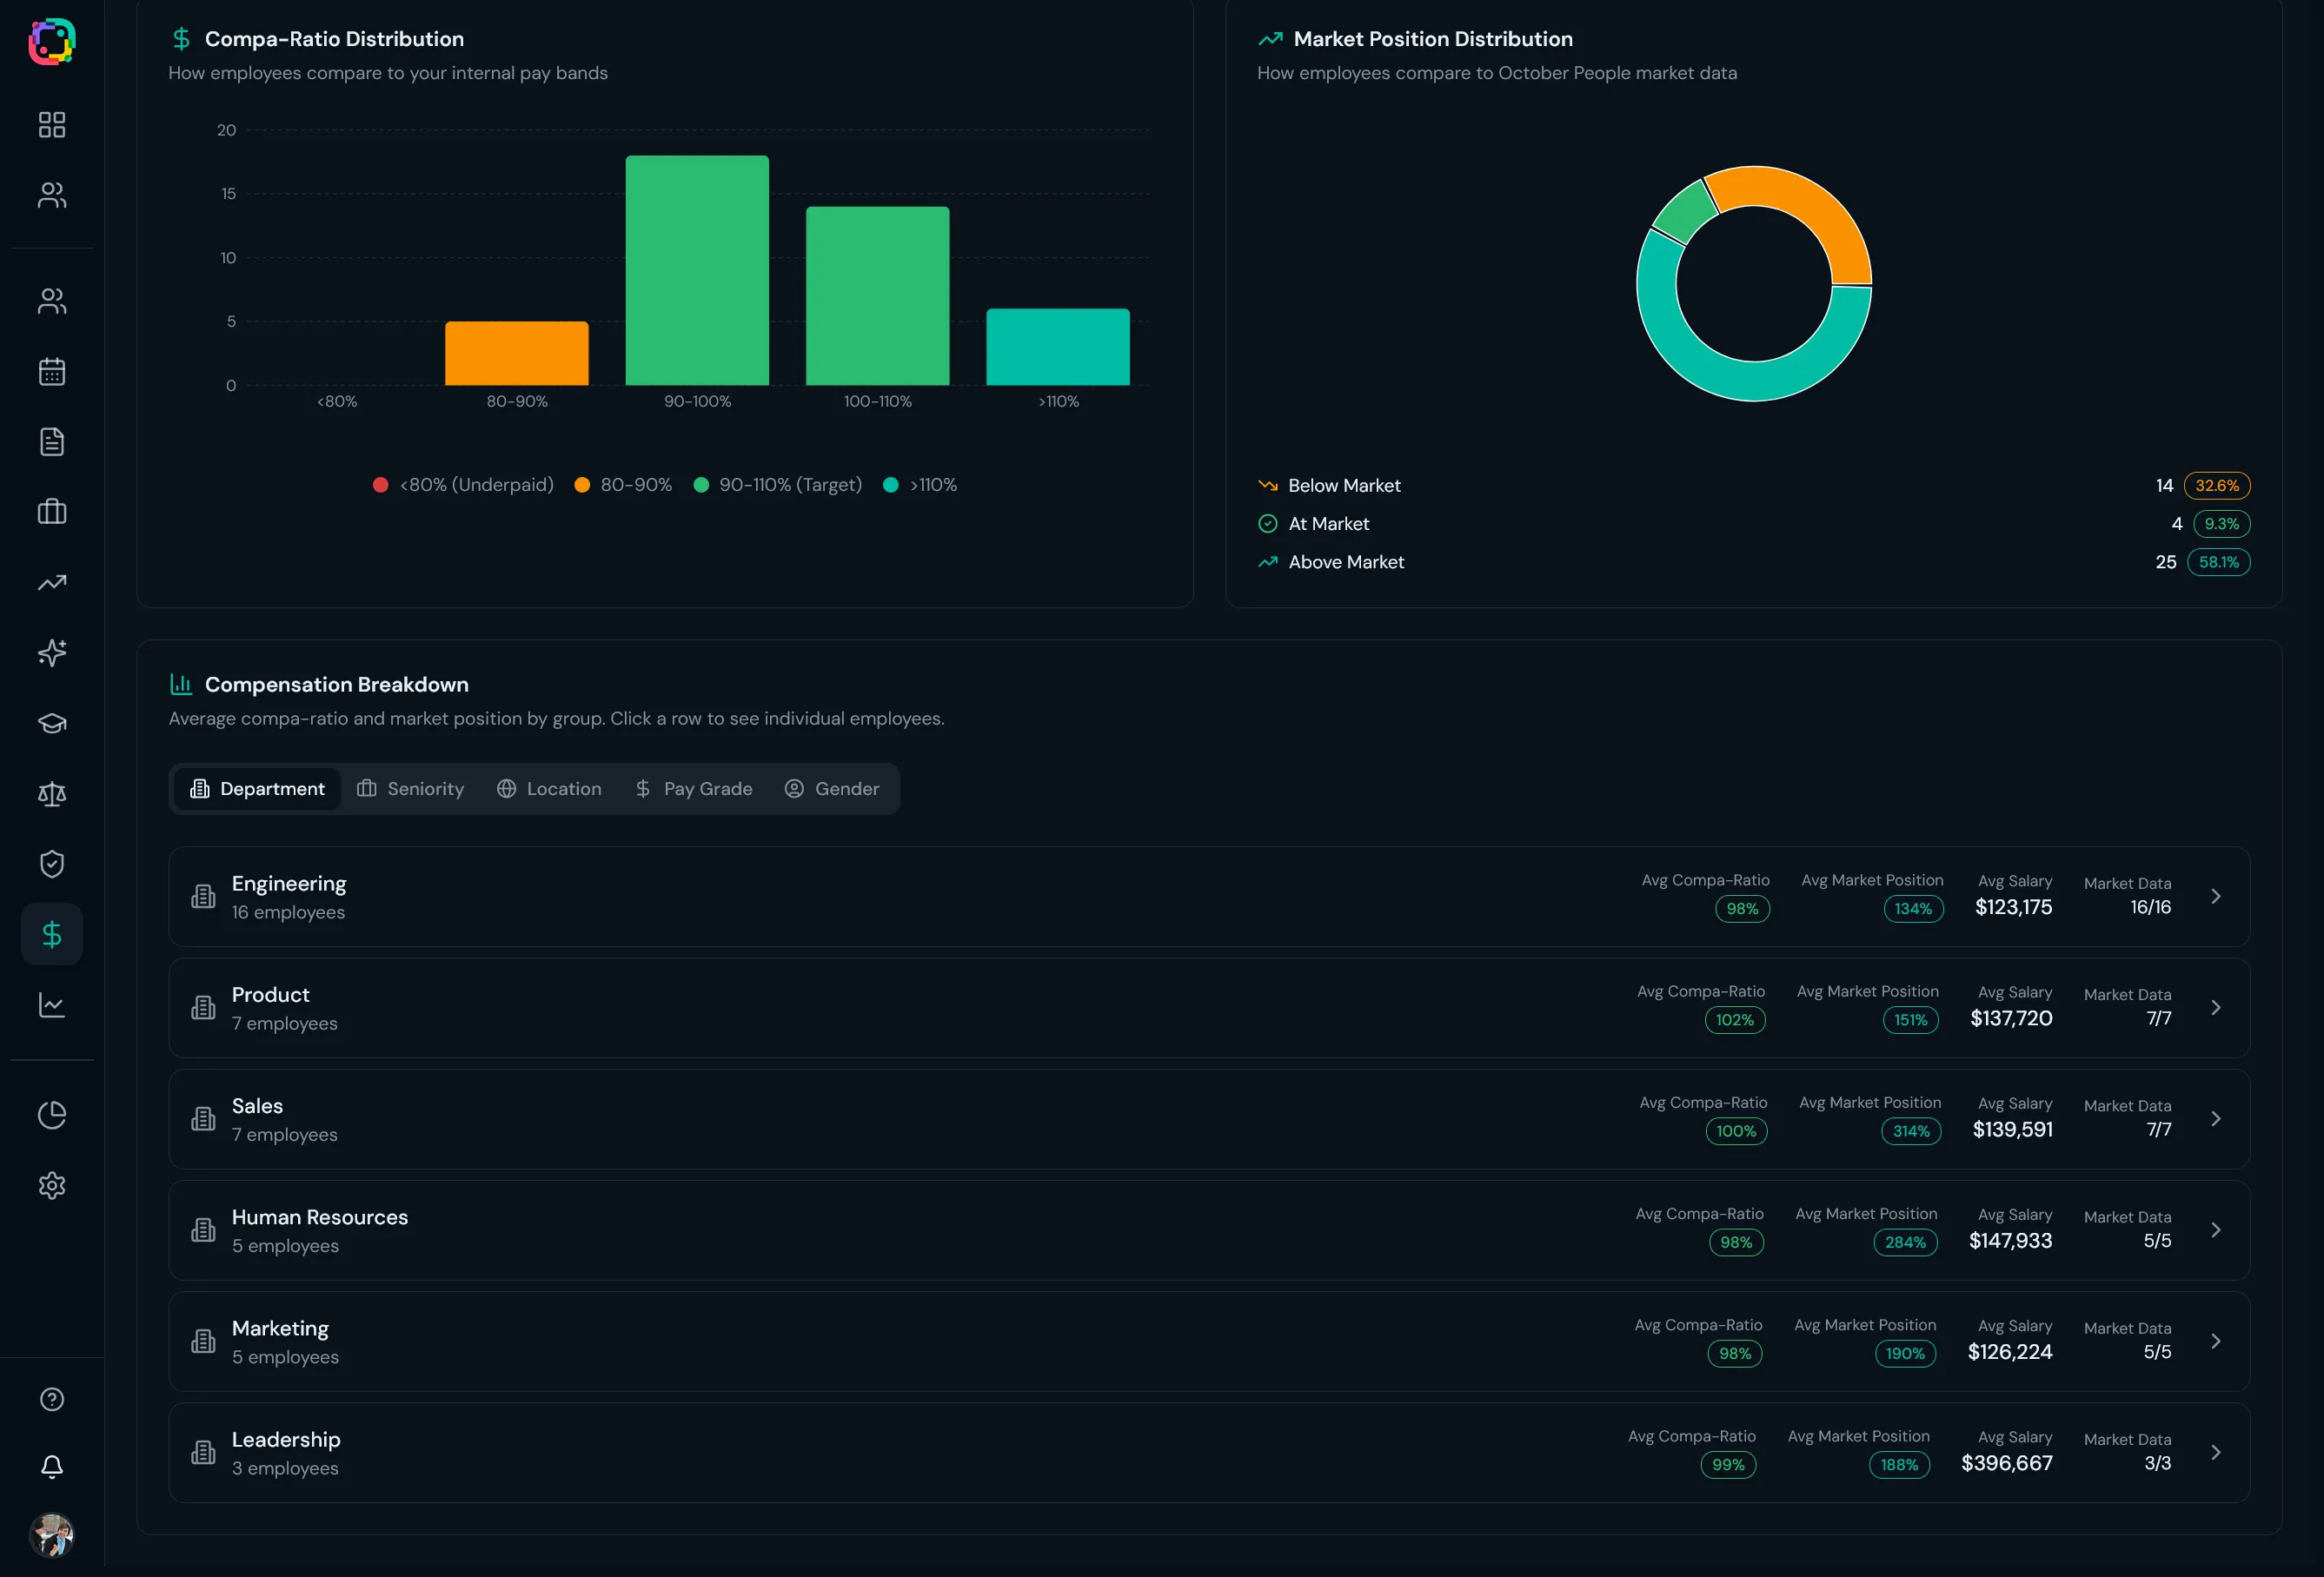Expand the Sales department row chevron

[x=2215, y=1119]
